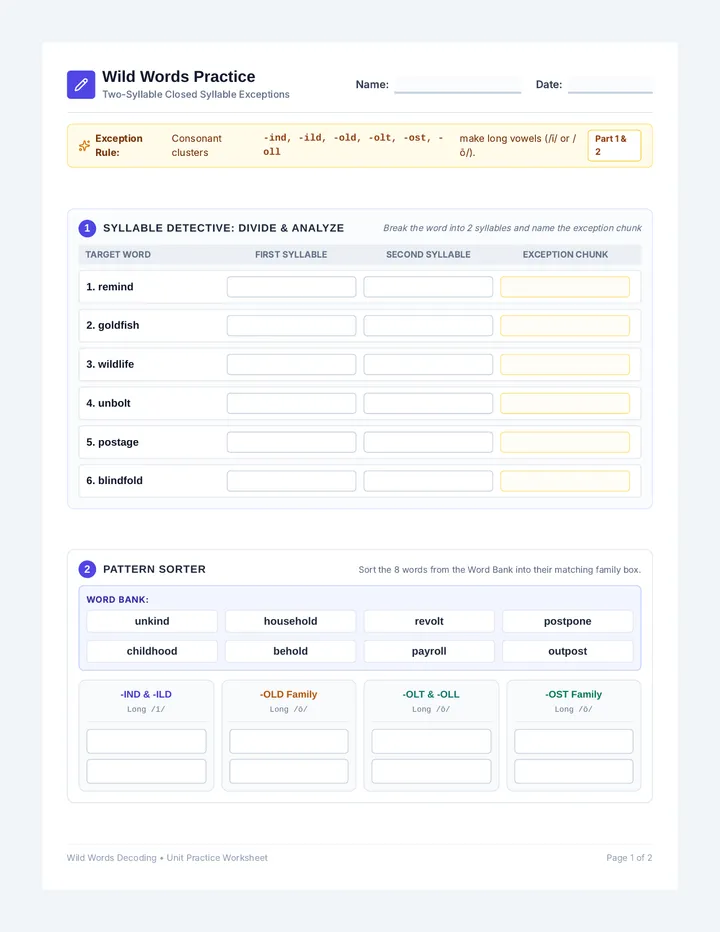Click Exception Chunk box for postage
720x932 pixels.
pos(565,442)
